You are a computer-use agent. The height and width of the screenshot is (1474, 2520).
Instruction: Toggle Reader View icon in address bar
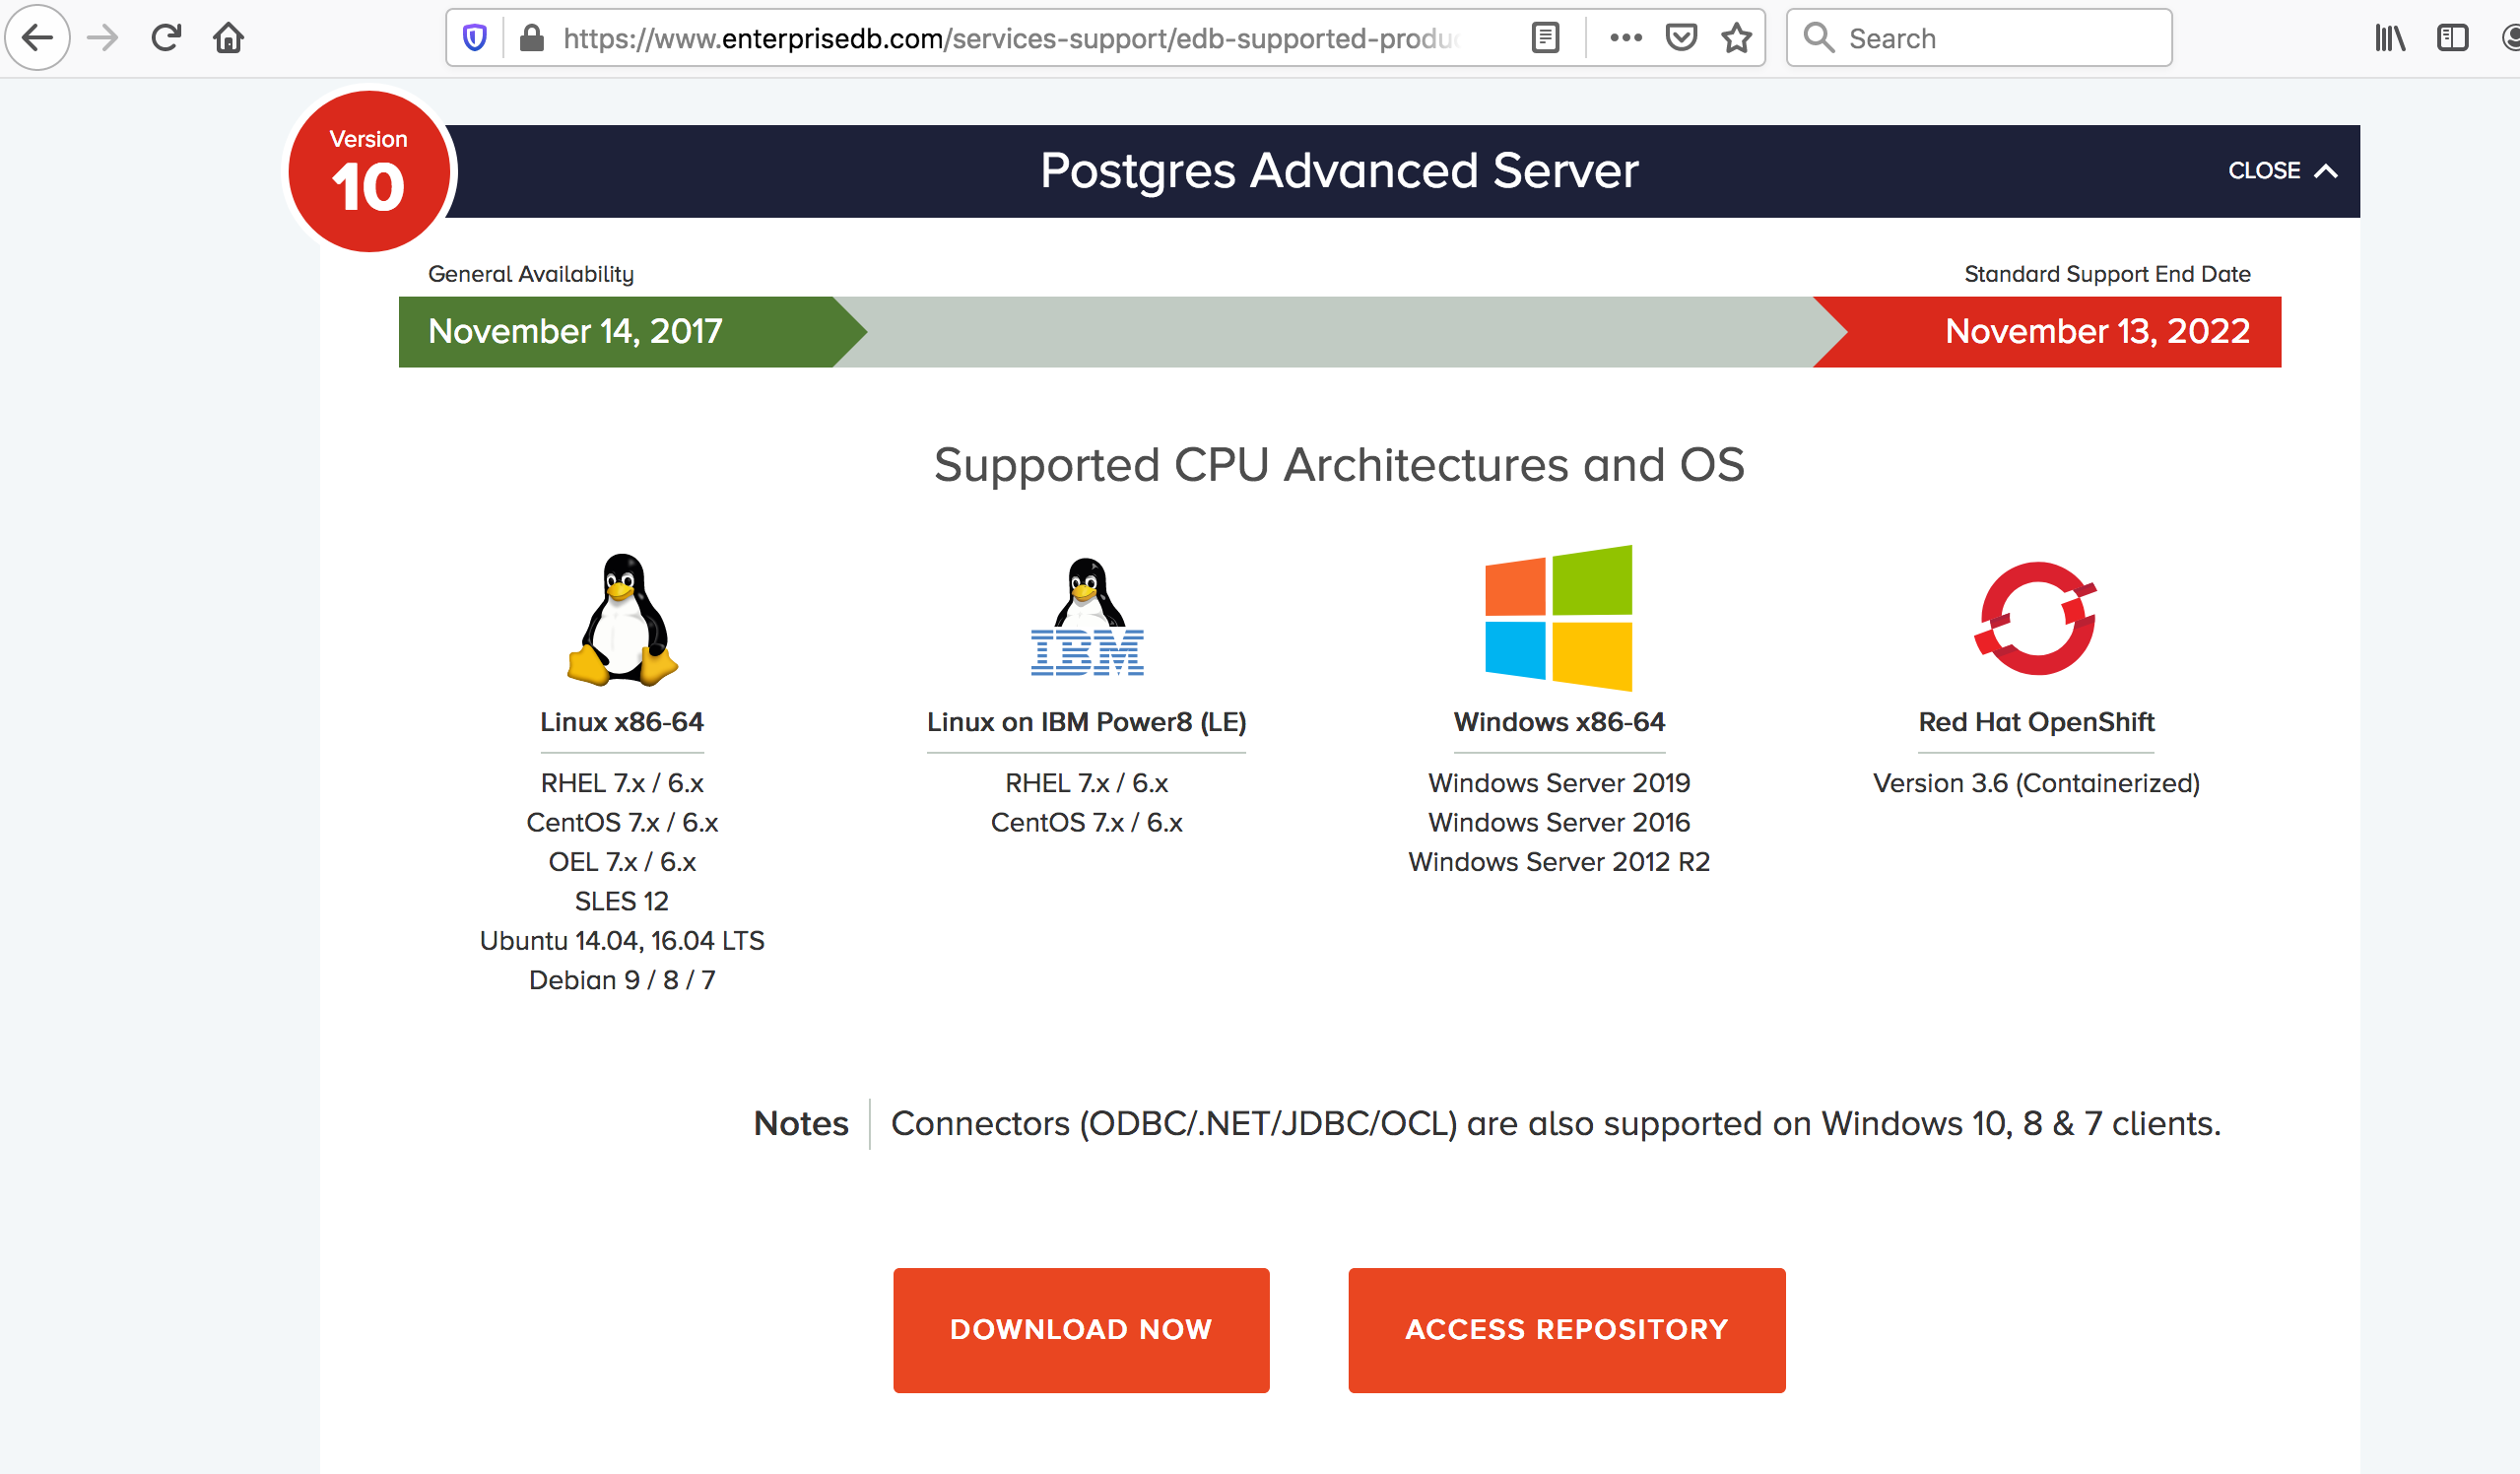(x=1545, y=38)
